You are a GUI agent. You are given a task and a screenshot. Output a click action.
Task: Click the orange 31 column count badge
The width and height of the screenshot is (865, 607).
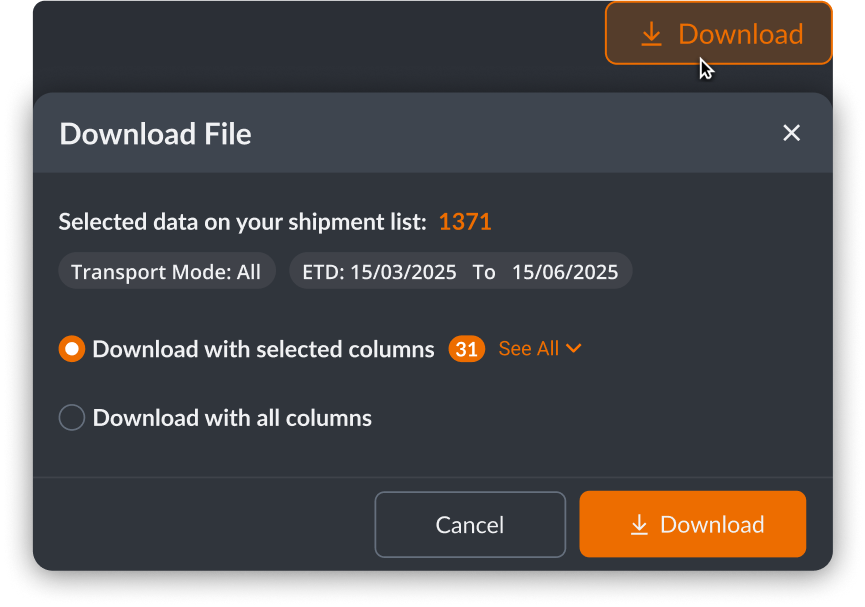coord(466,349)
